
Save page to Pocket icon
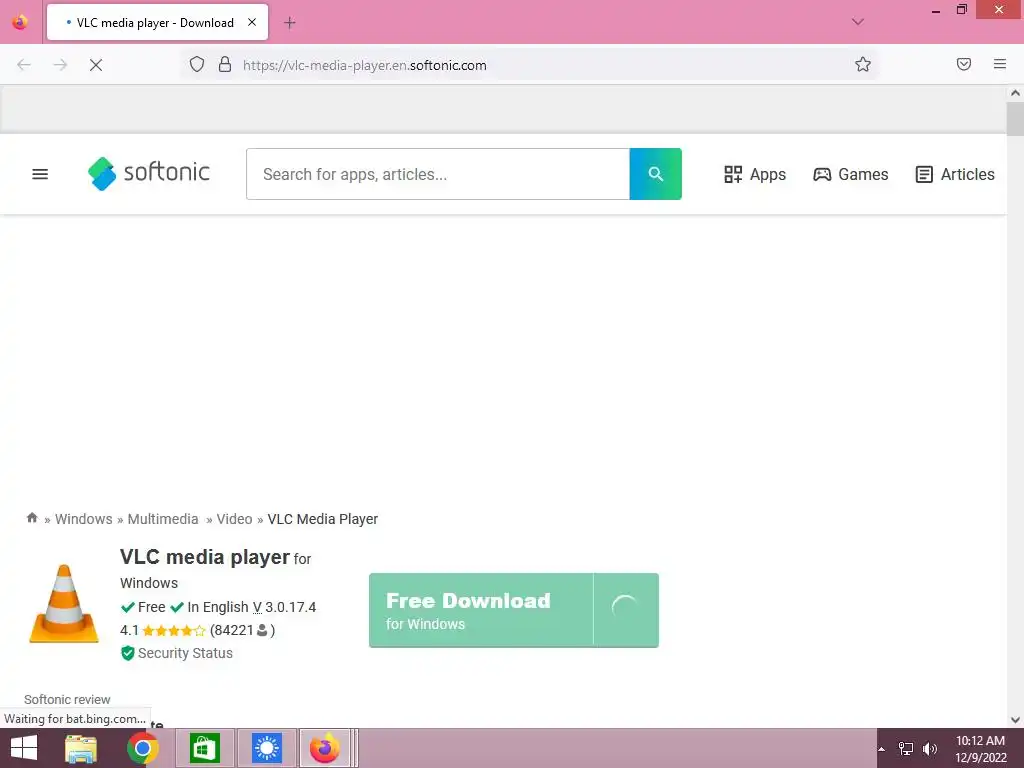[x=964, y=64]
